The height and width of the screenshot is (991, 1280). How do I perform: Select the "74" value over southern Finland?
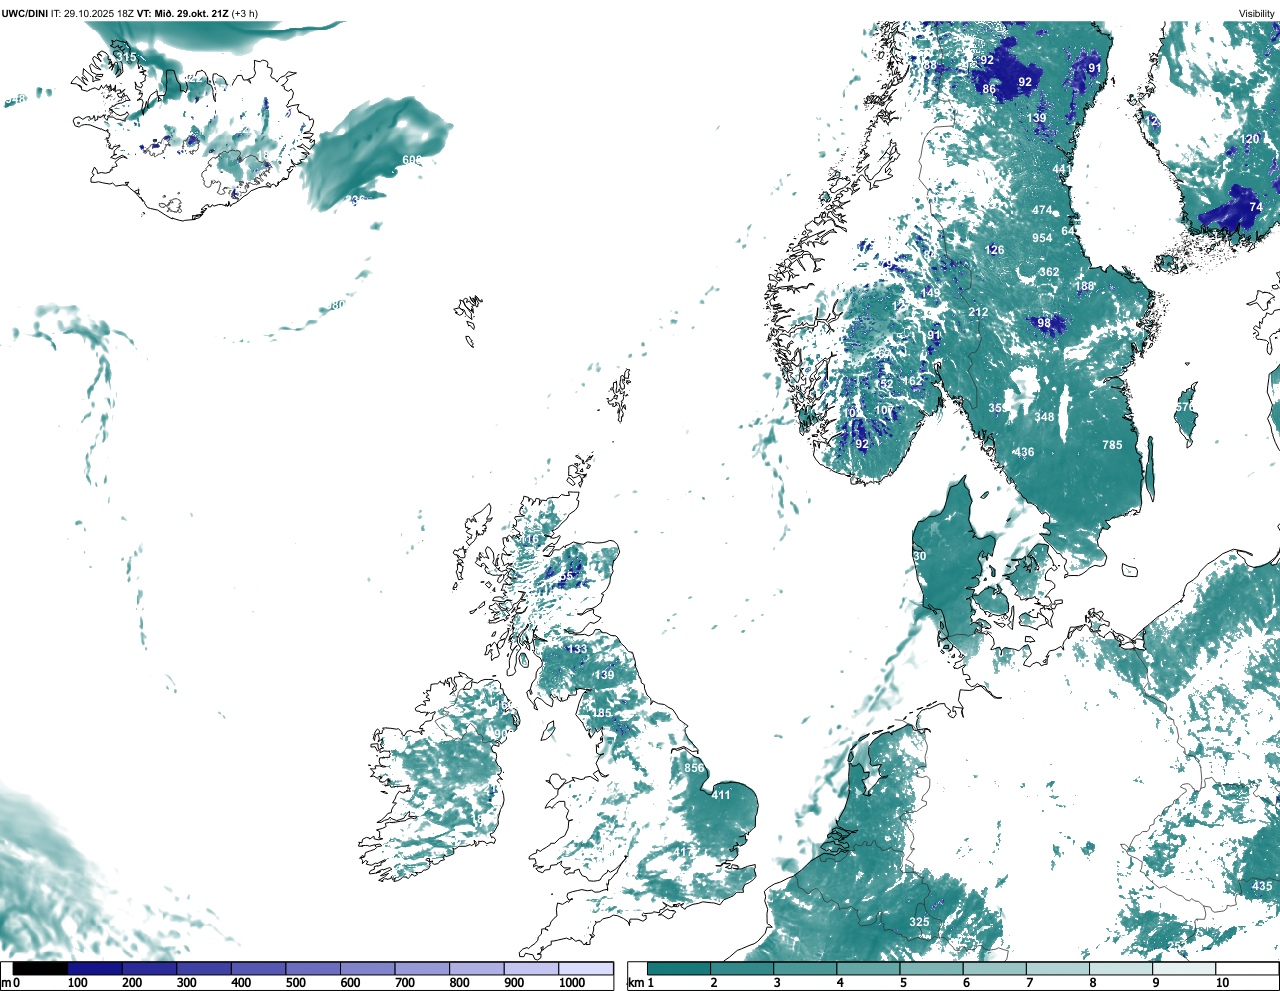click(x=1256, y=207)
